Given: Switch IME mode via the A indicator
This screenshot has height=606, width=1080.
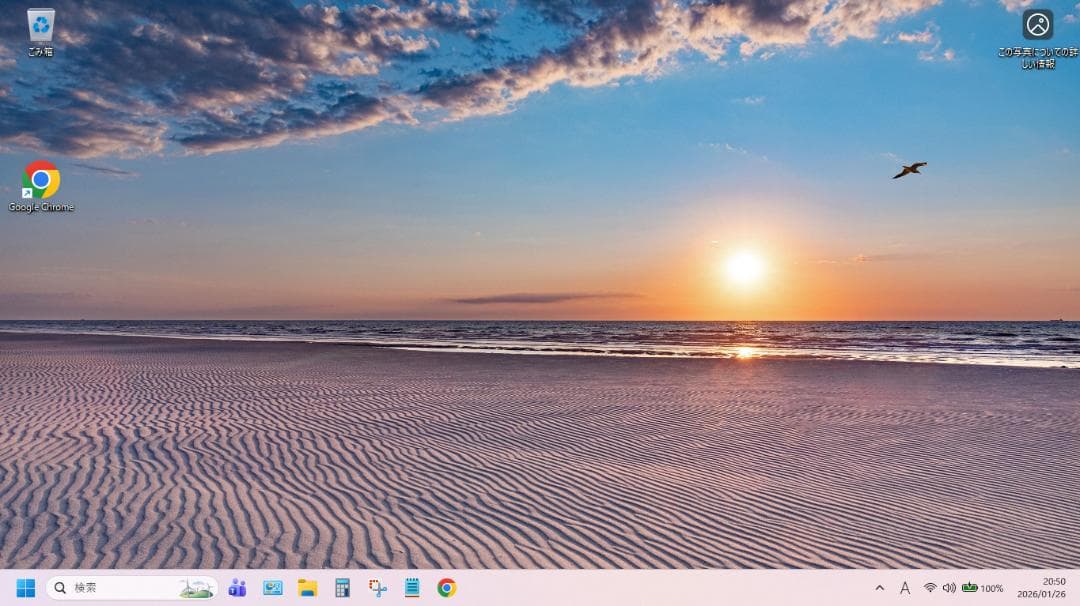Looking at the screenshot, I should (x=903, y=589).
